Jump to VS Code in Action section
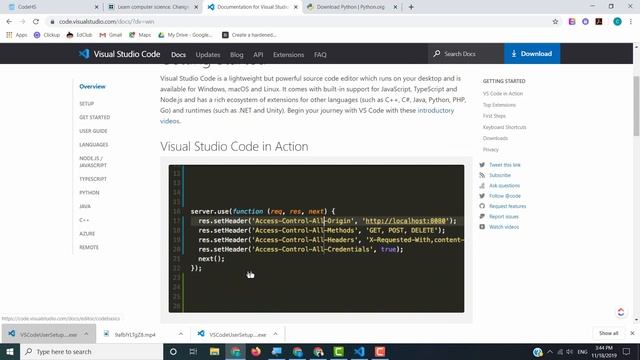This screenshot has width=640, height=360. (503, 93)
